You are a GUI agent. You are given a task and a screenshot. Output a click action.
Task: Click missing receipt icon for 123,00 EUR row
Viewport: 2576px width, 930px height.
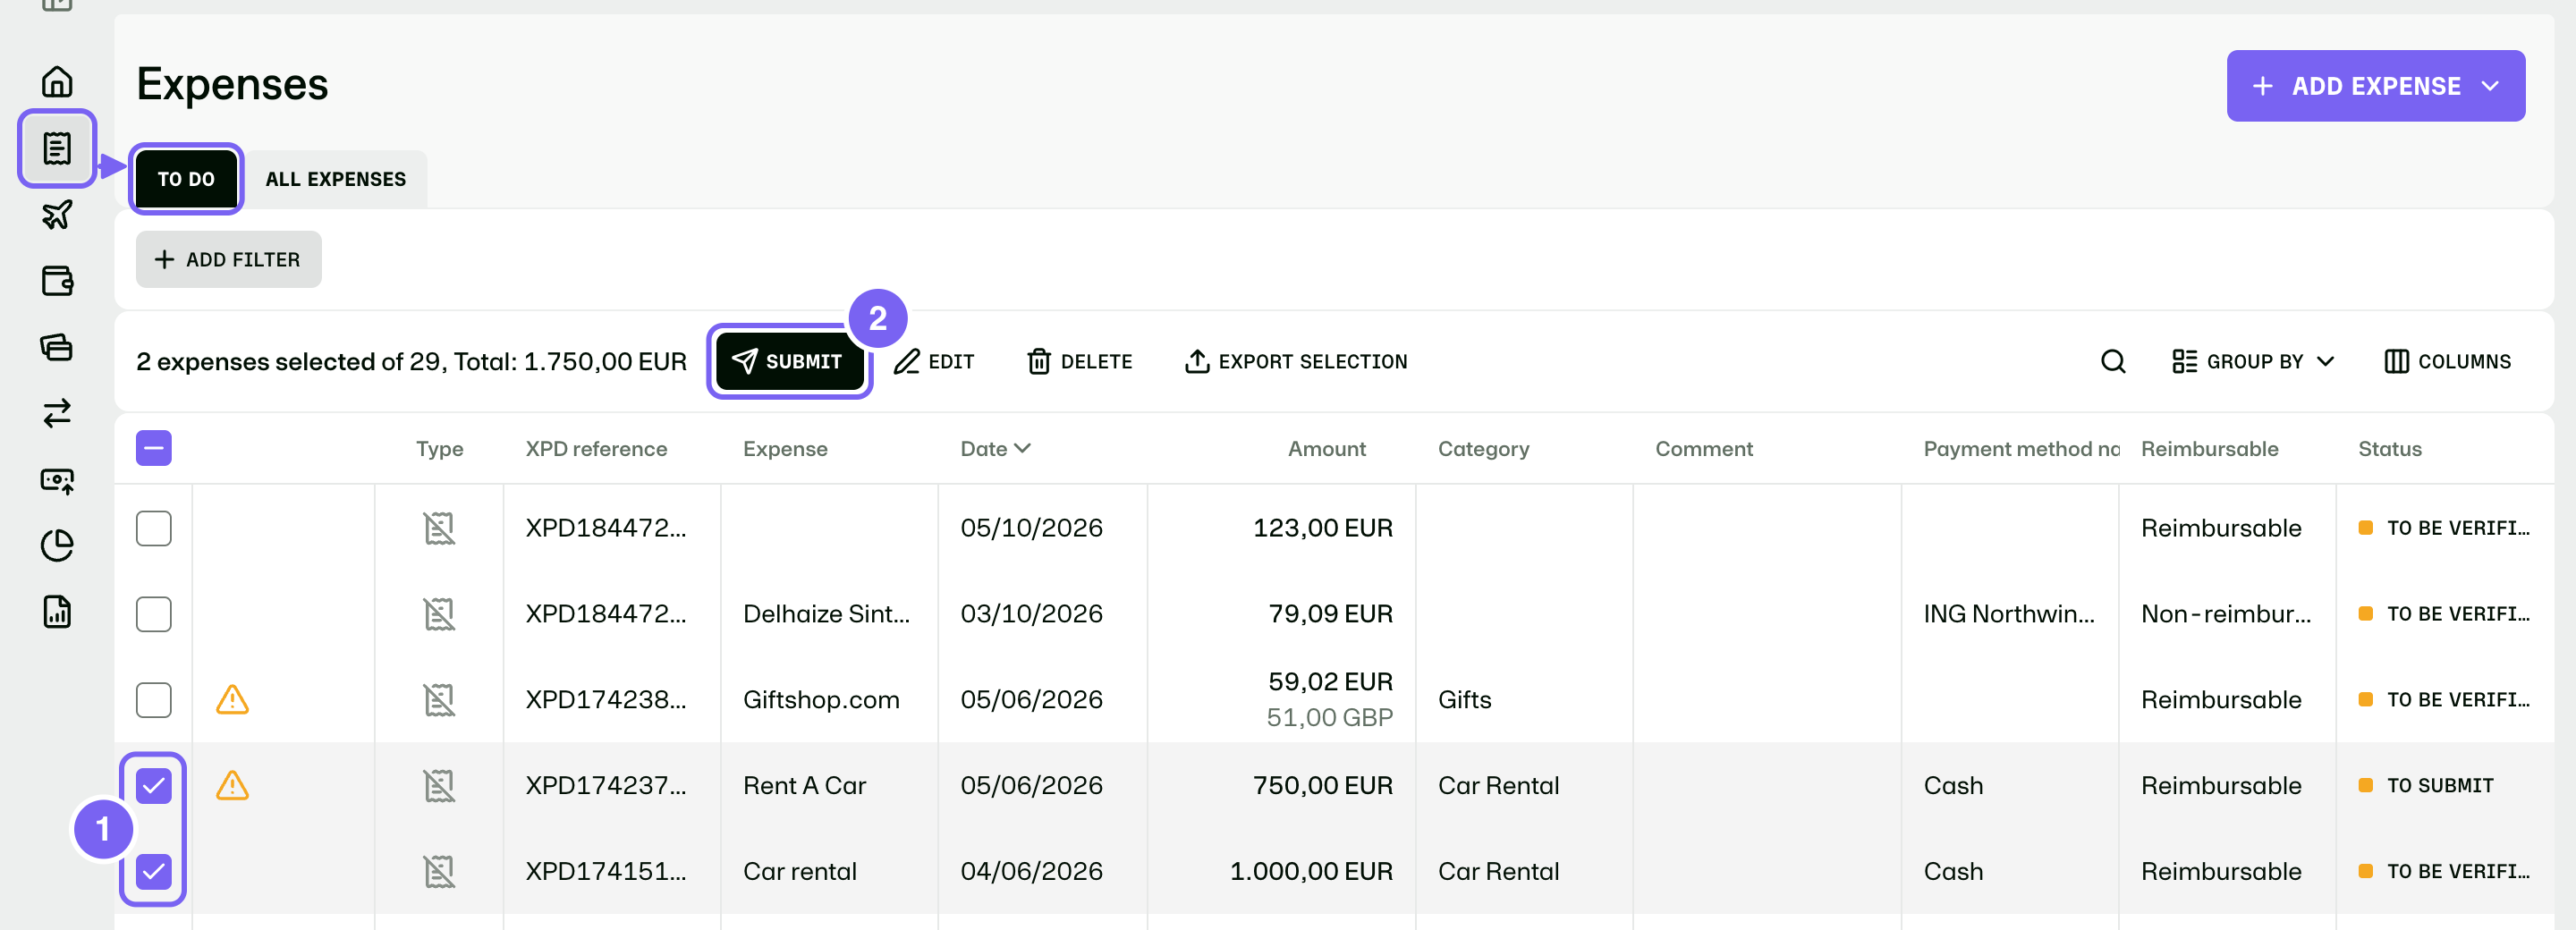click(439, 528)
